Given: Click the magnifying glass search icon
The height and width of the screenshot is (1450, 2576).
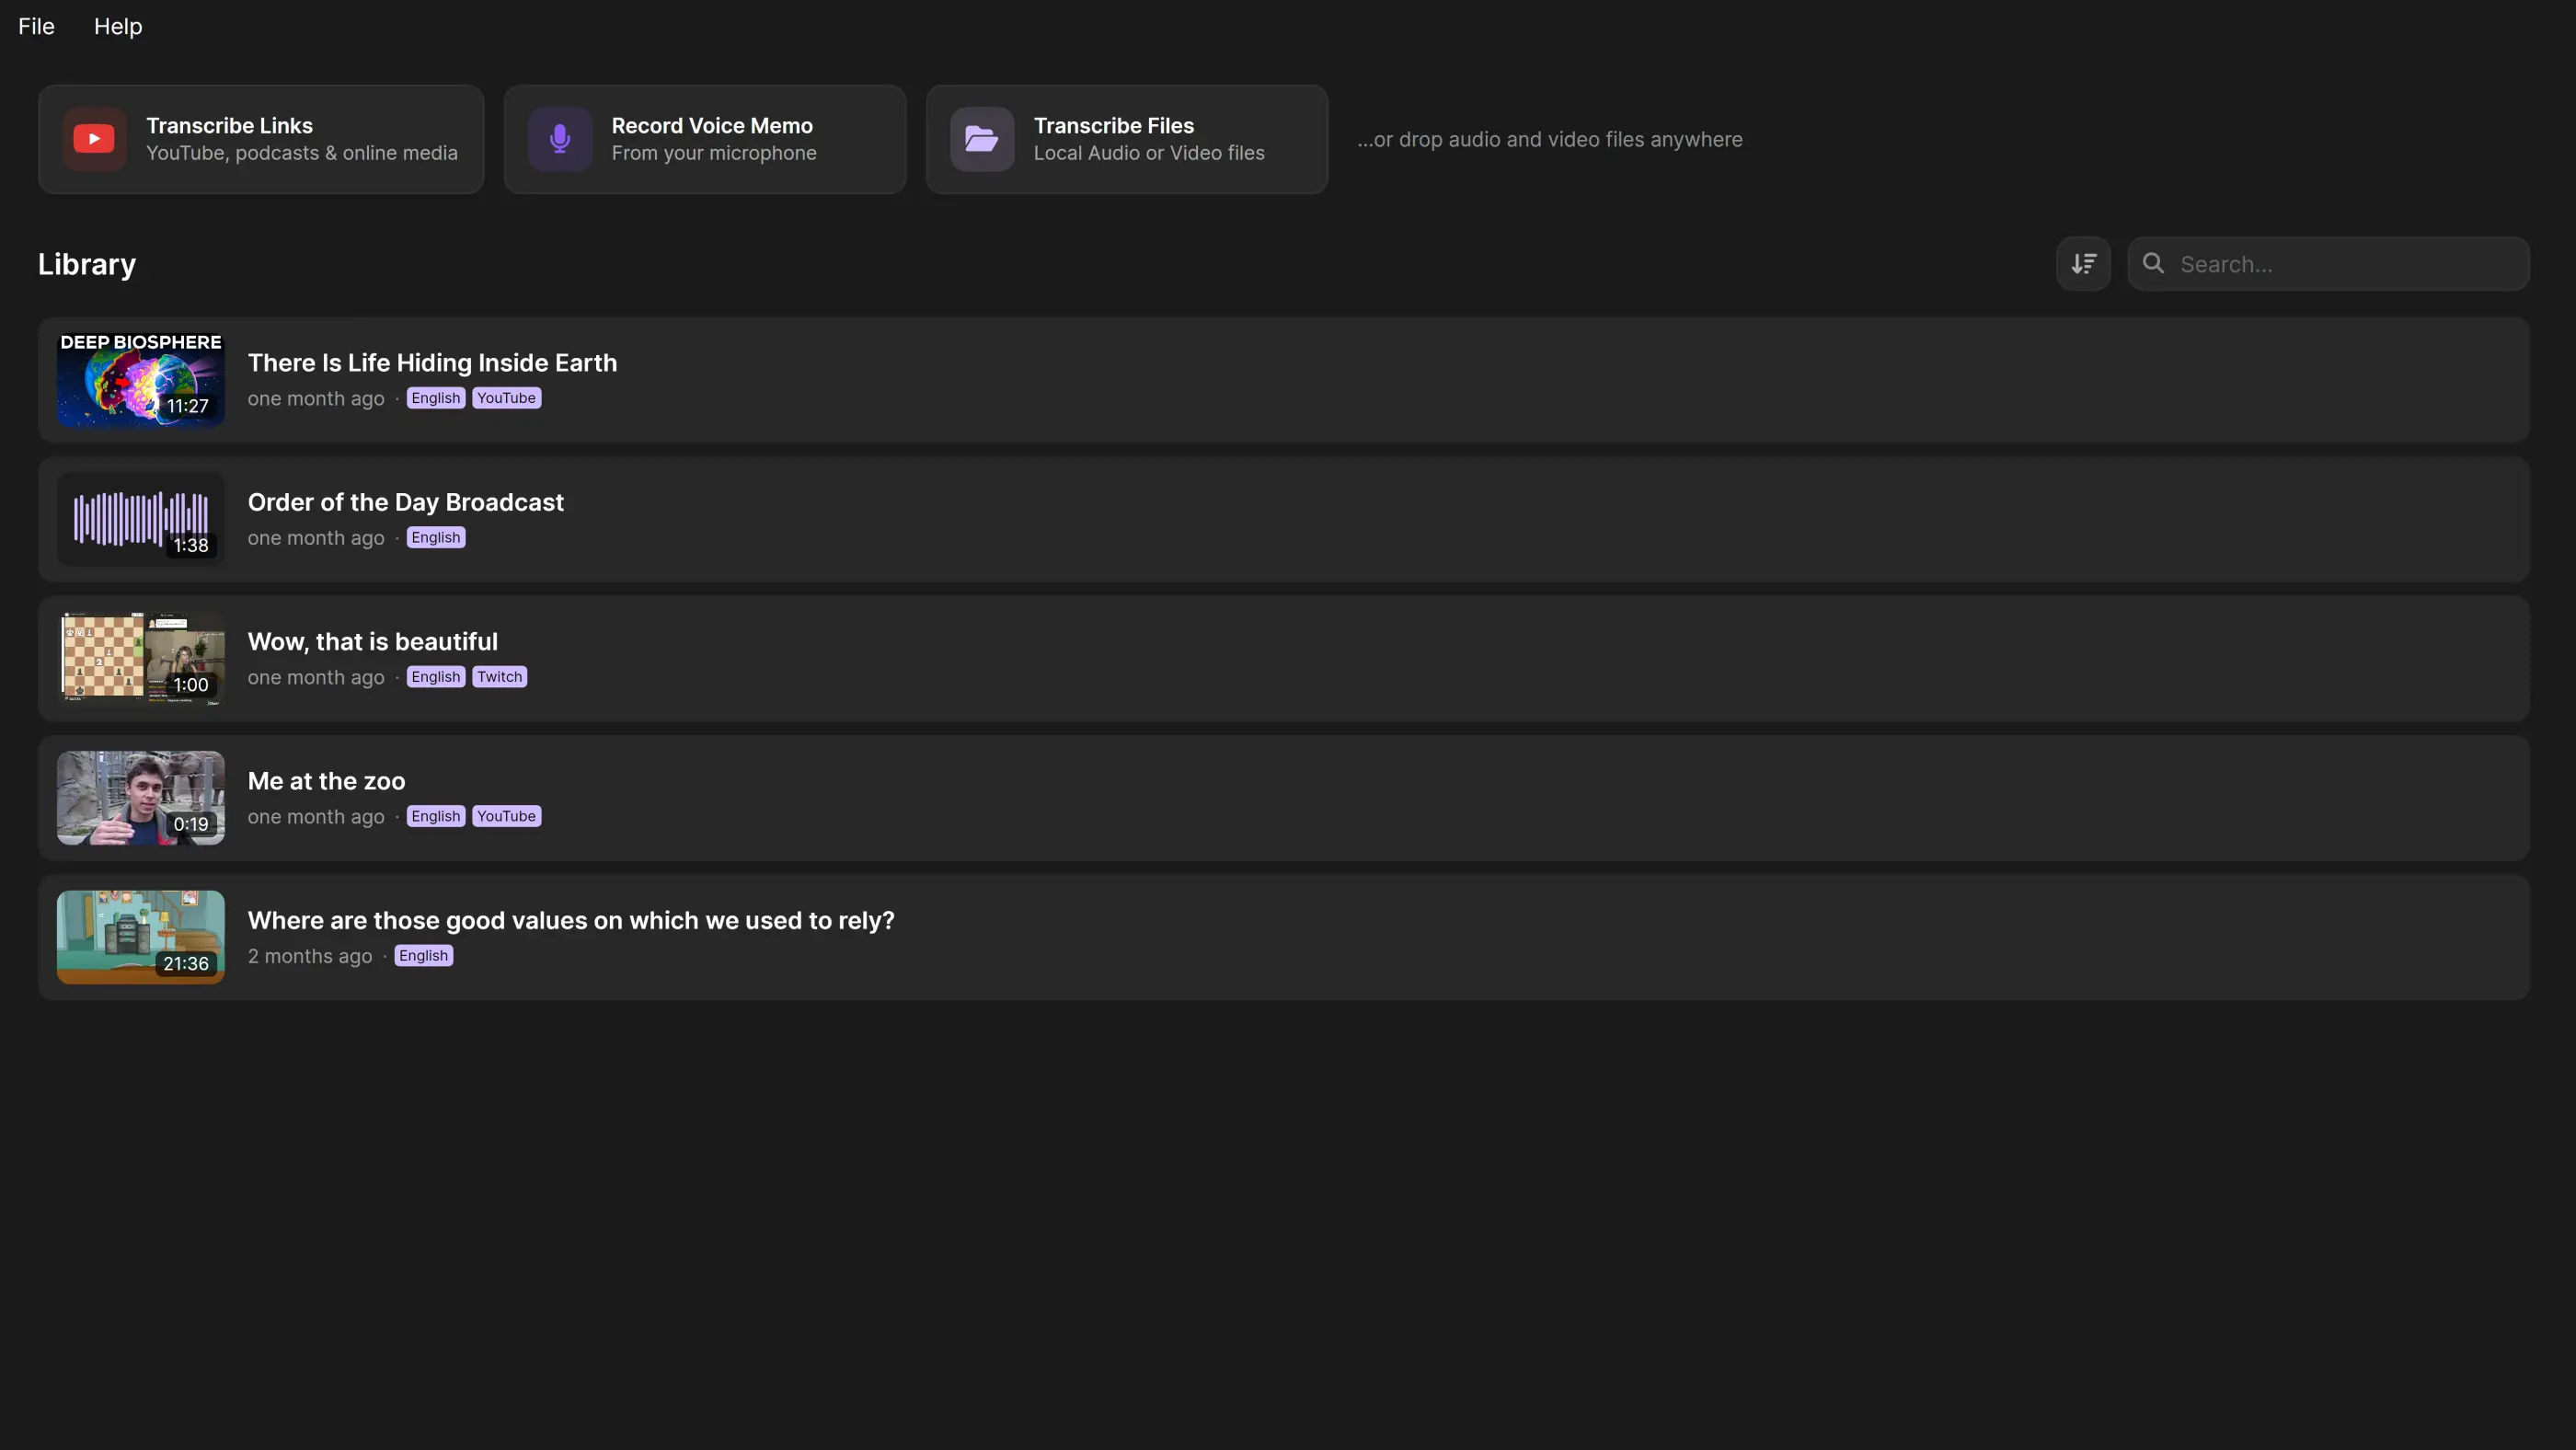Looking at the screenshot, I should point(2153,263).
